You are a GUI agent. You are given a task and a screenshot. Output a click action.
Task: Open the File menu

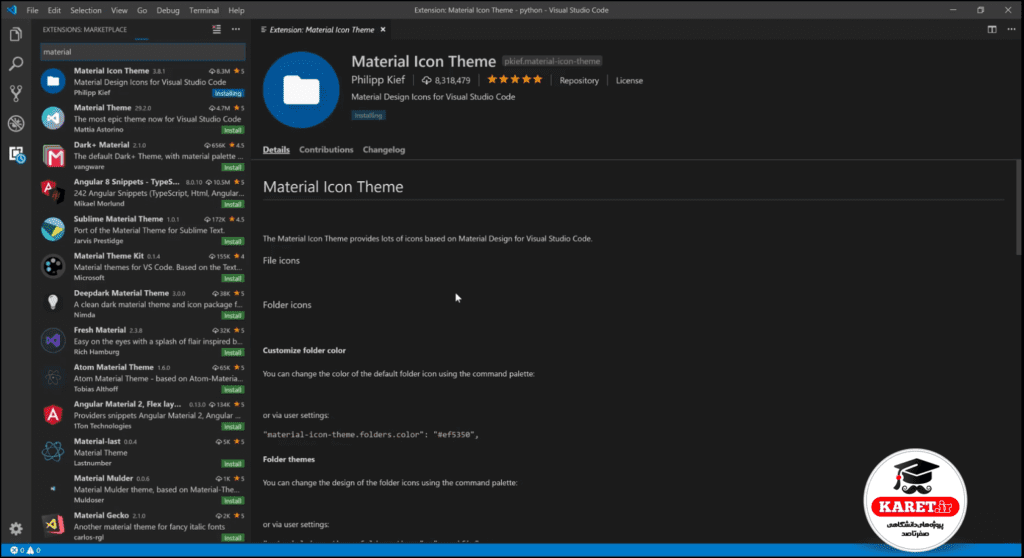[32, 10]
